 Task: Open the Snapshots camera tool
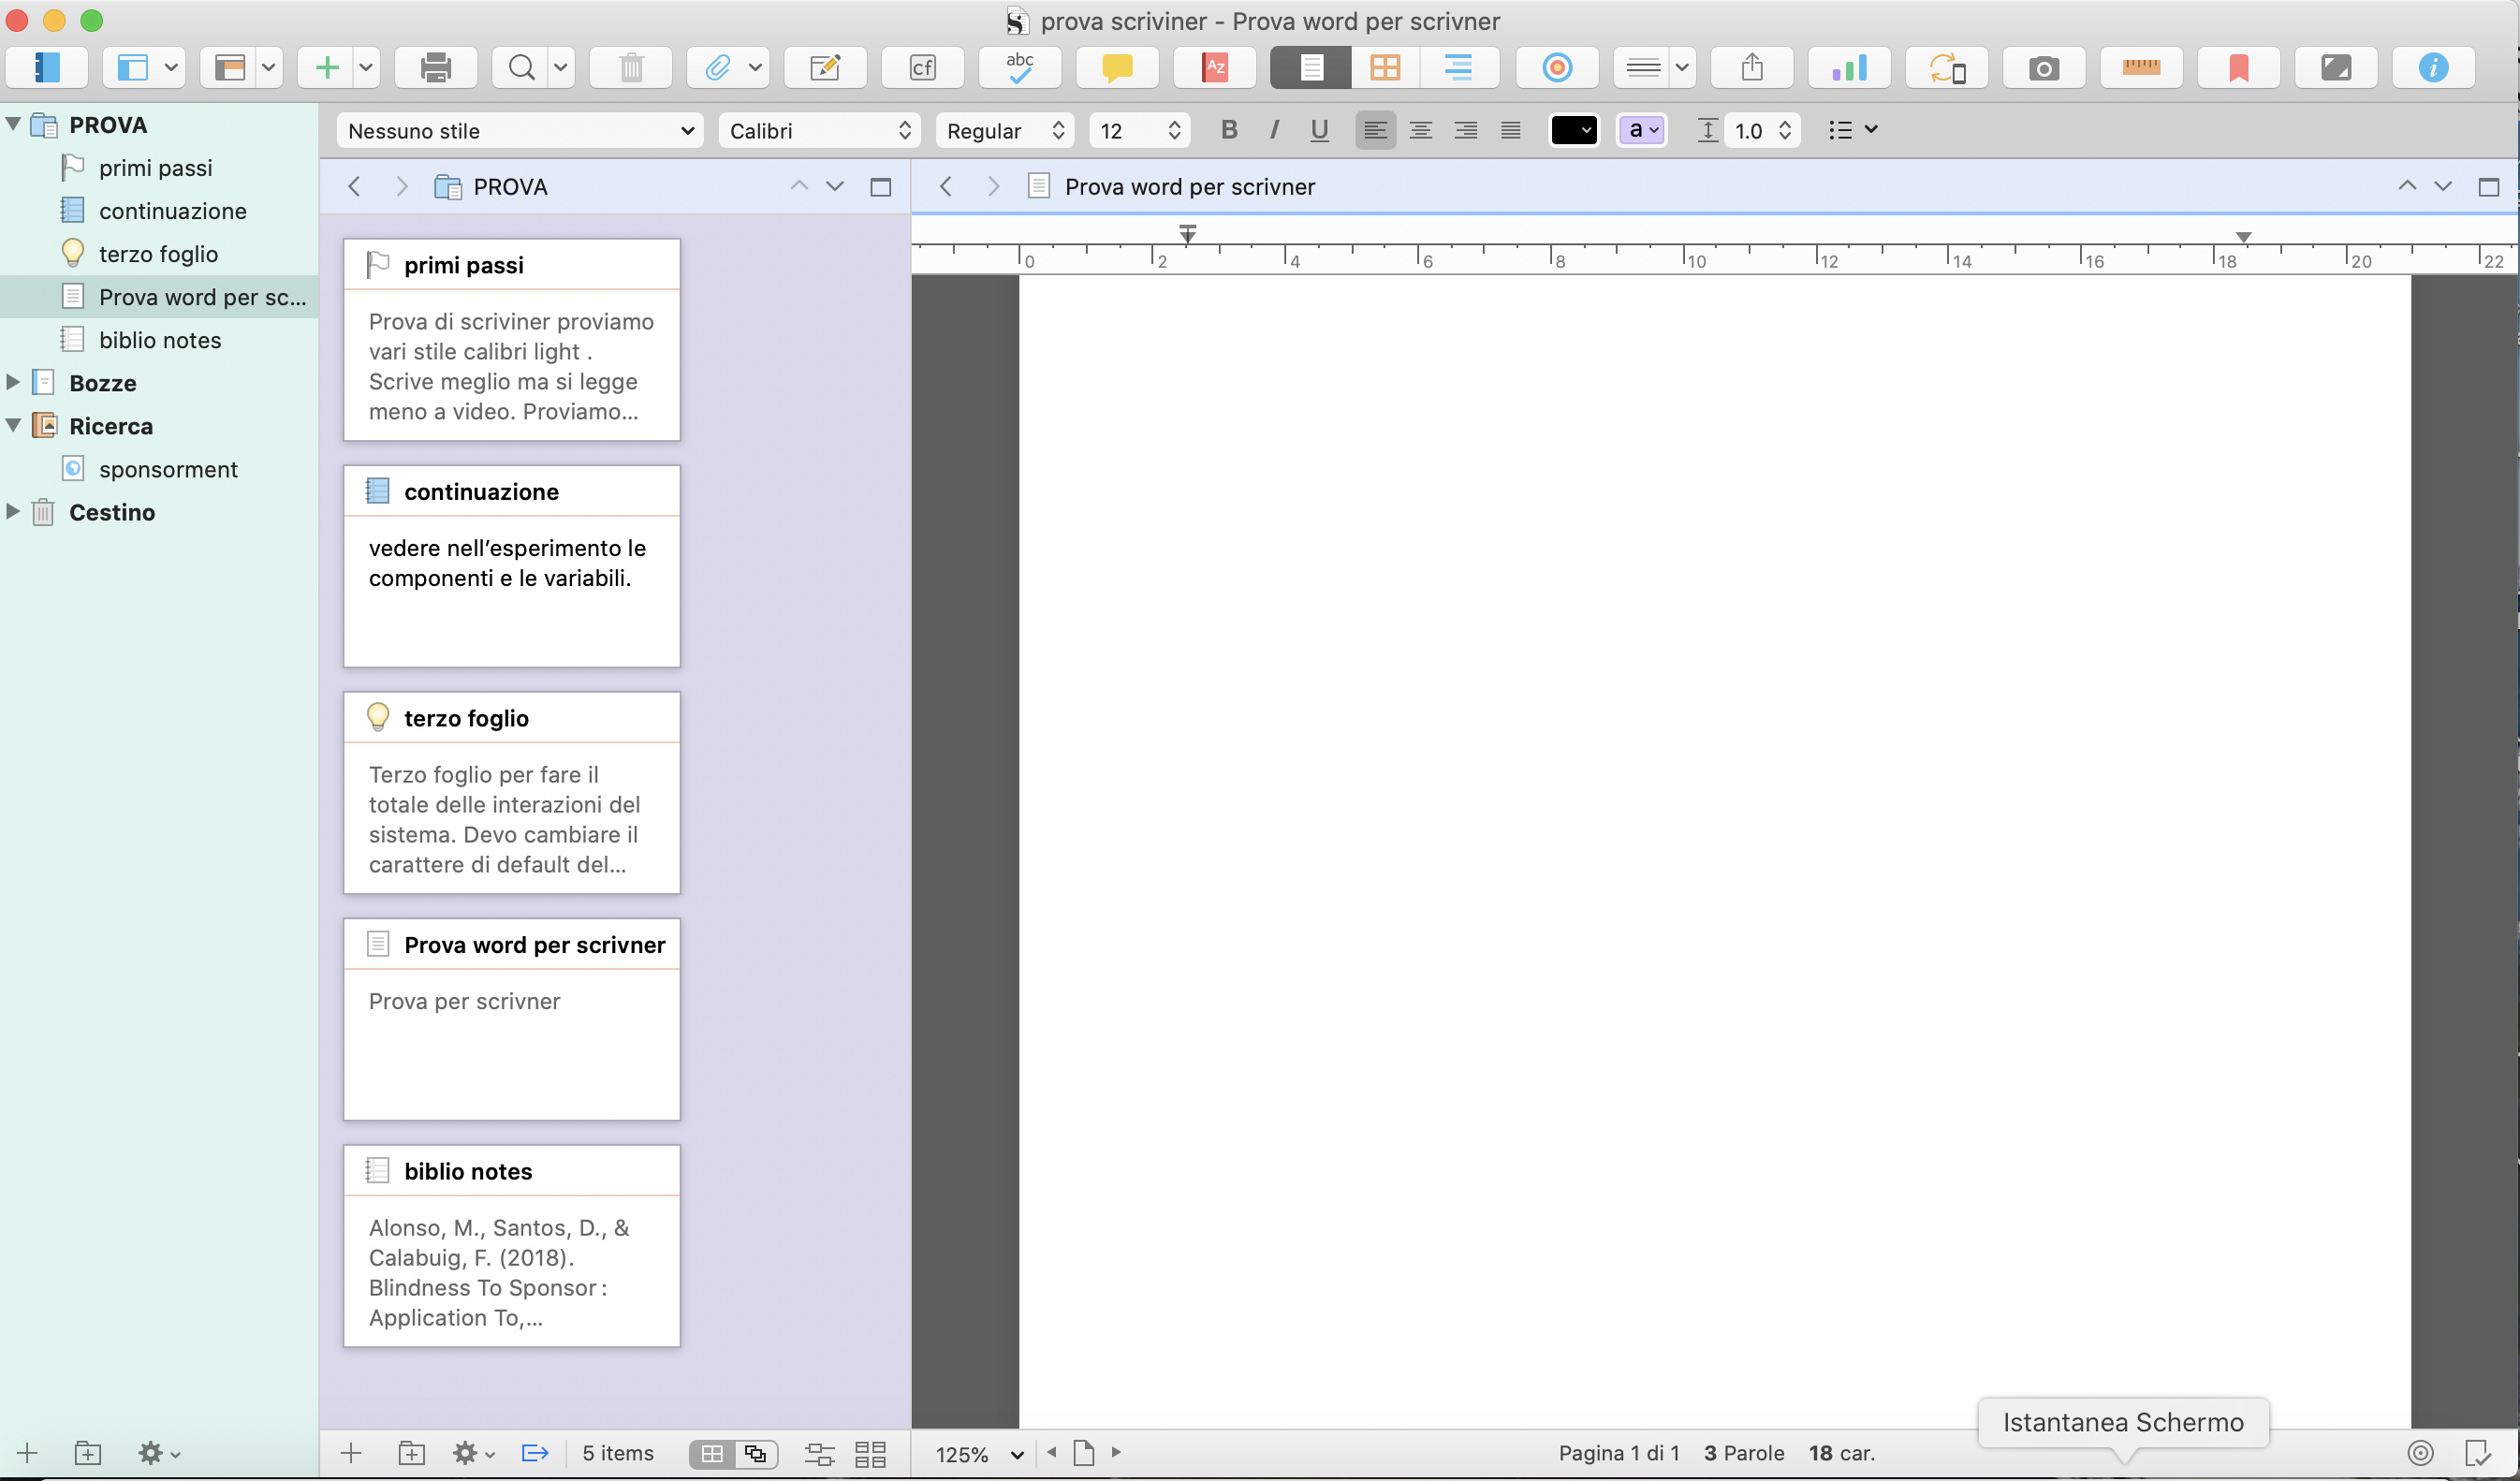(2043, 68)
